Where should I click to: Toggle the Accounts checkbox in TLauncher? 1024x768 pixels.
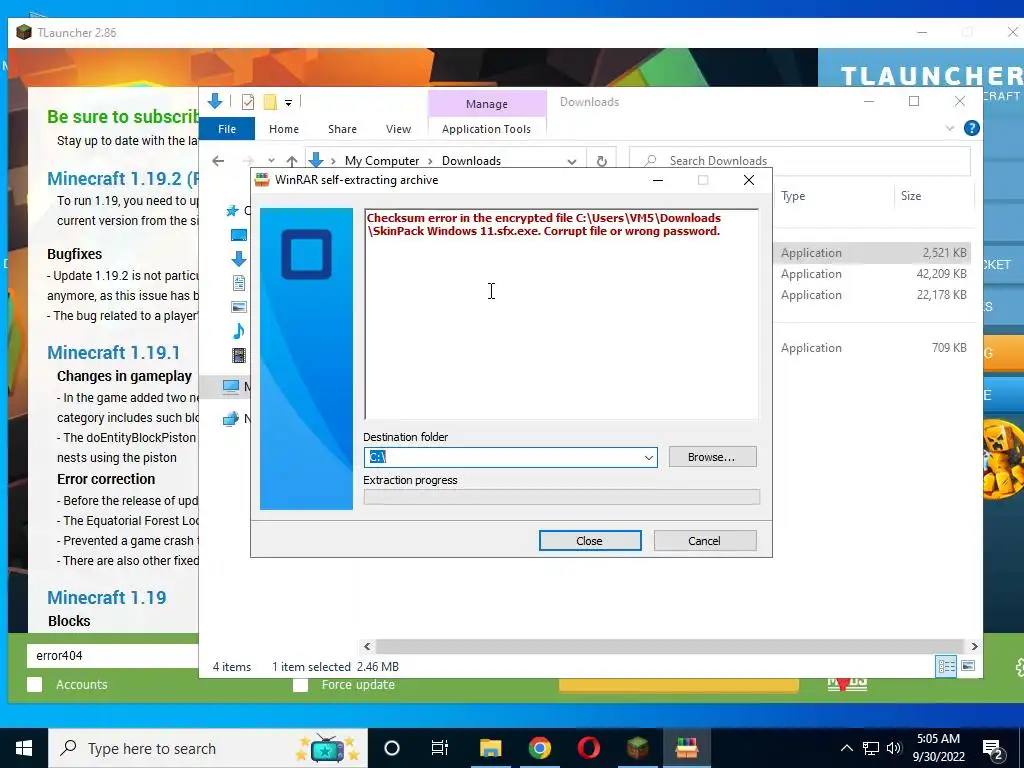35,684
